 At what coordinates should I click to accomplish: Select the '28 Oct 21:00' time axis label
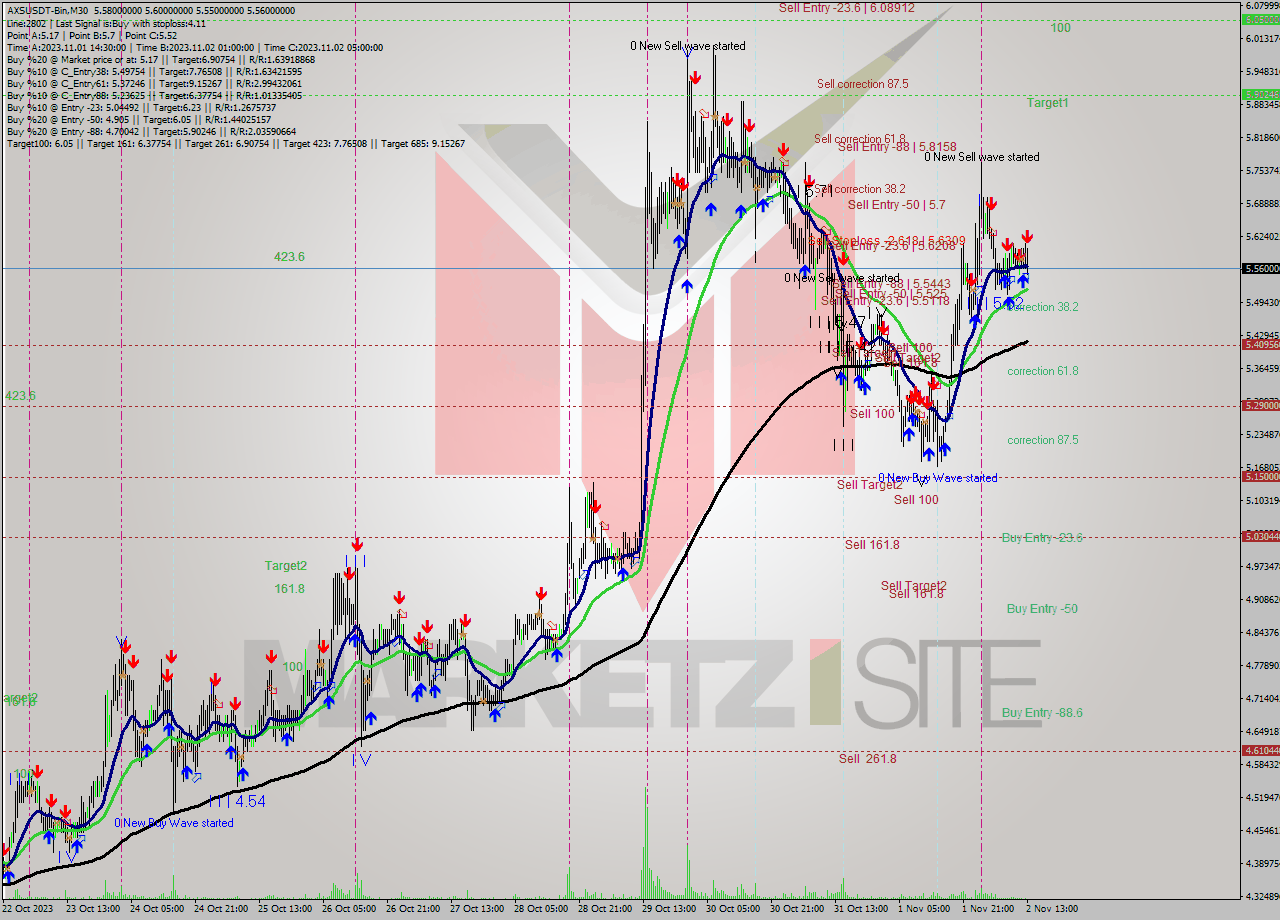pos(605,909)
